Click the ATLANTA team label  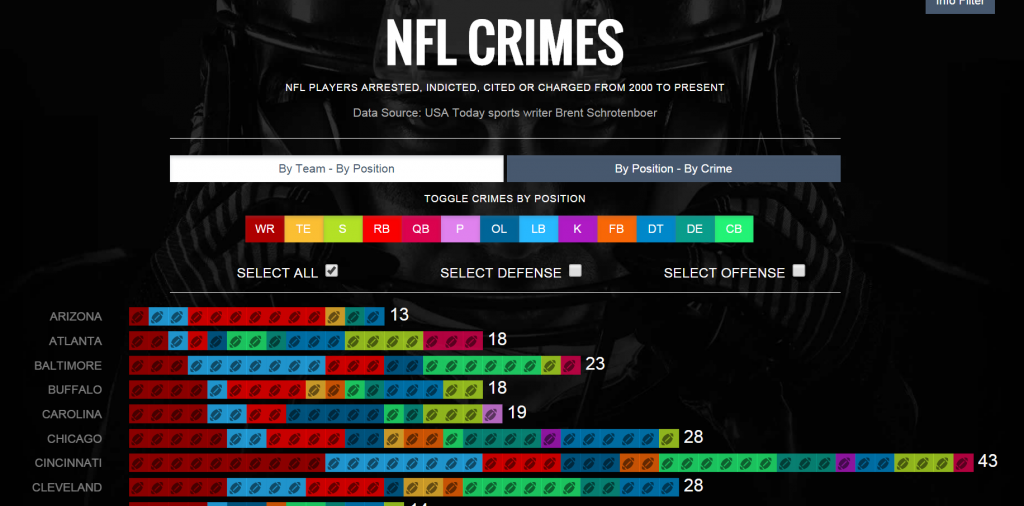pyautogui.click(x=76, y=341)
